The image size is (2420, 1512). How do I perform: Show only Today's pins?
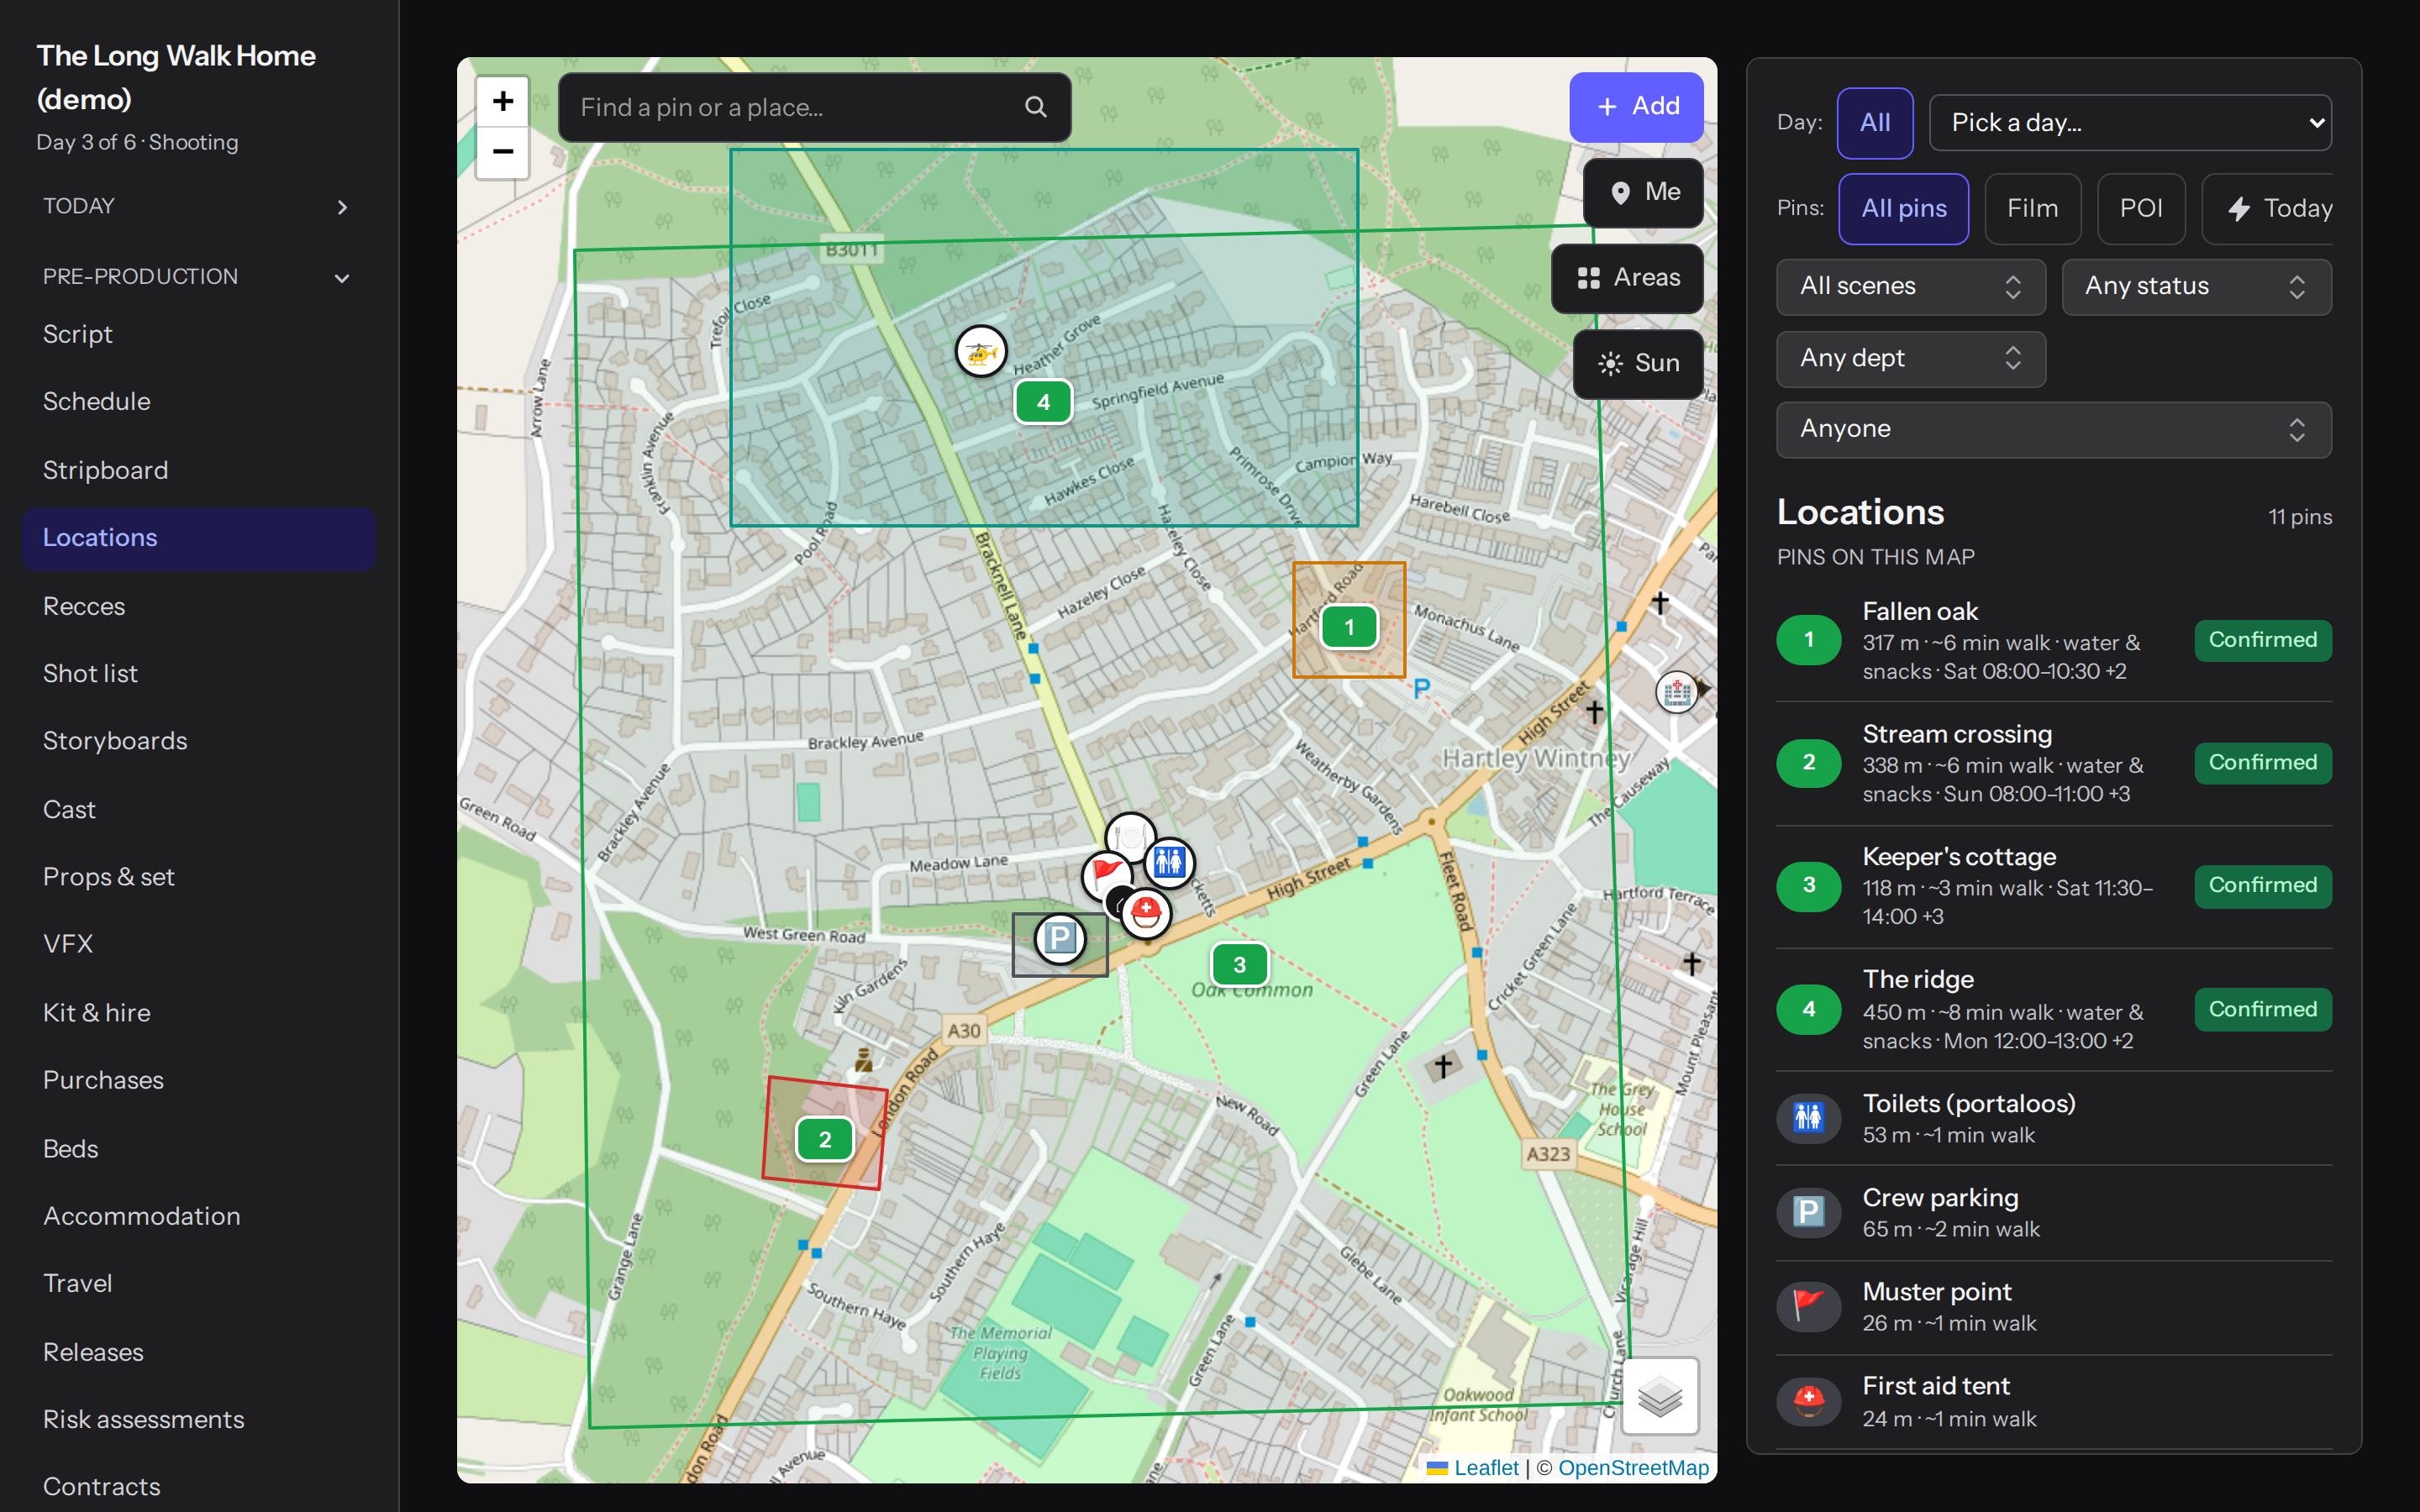[x=2268, y=209]
